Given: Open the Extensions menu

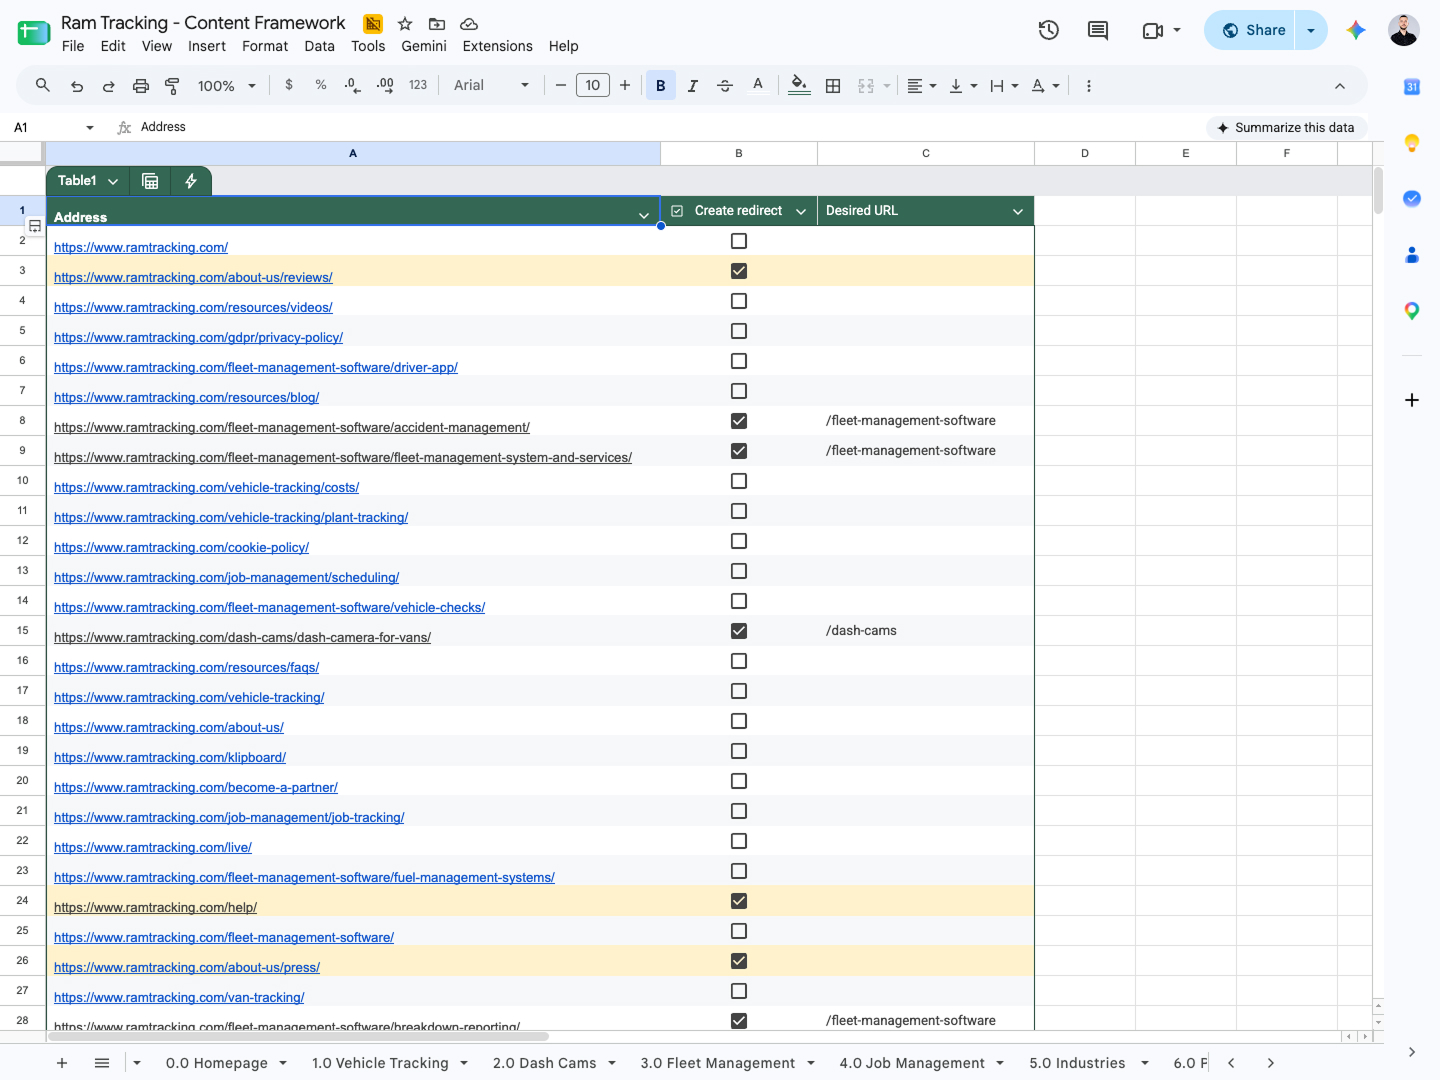Looking at the screenshot, I should pyautogui.click(x=498, y=46).
